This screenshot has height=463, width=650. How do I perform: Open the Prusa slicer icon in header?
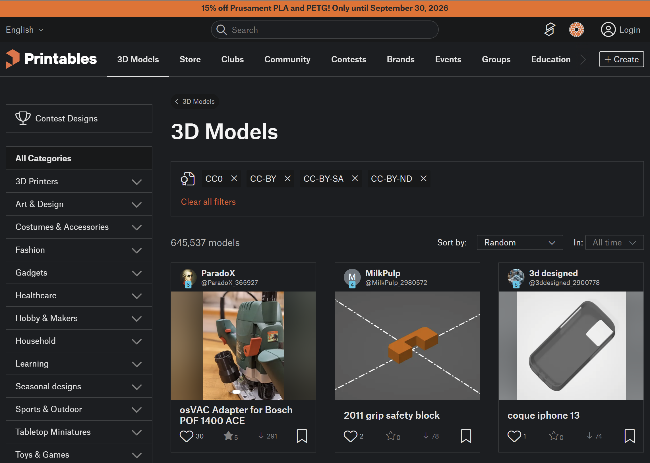550,29
